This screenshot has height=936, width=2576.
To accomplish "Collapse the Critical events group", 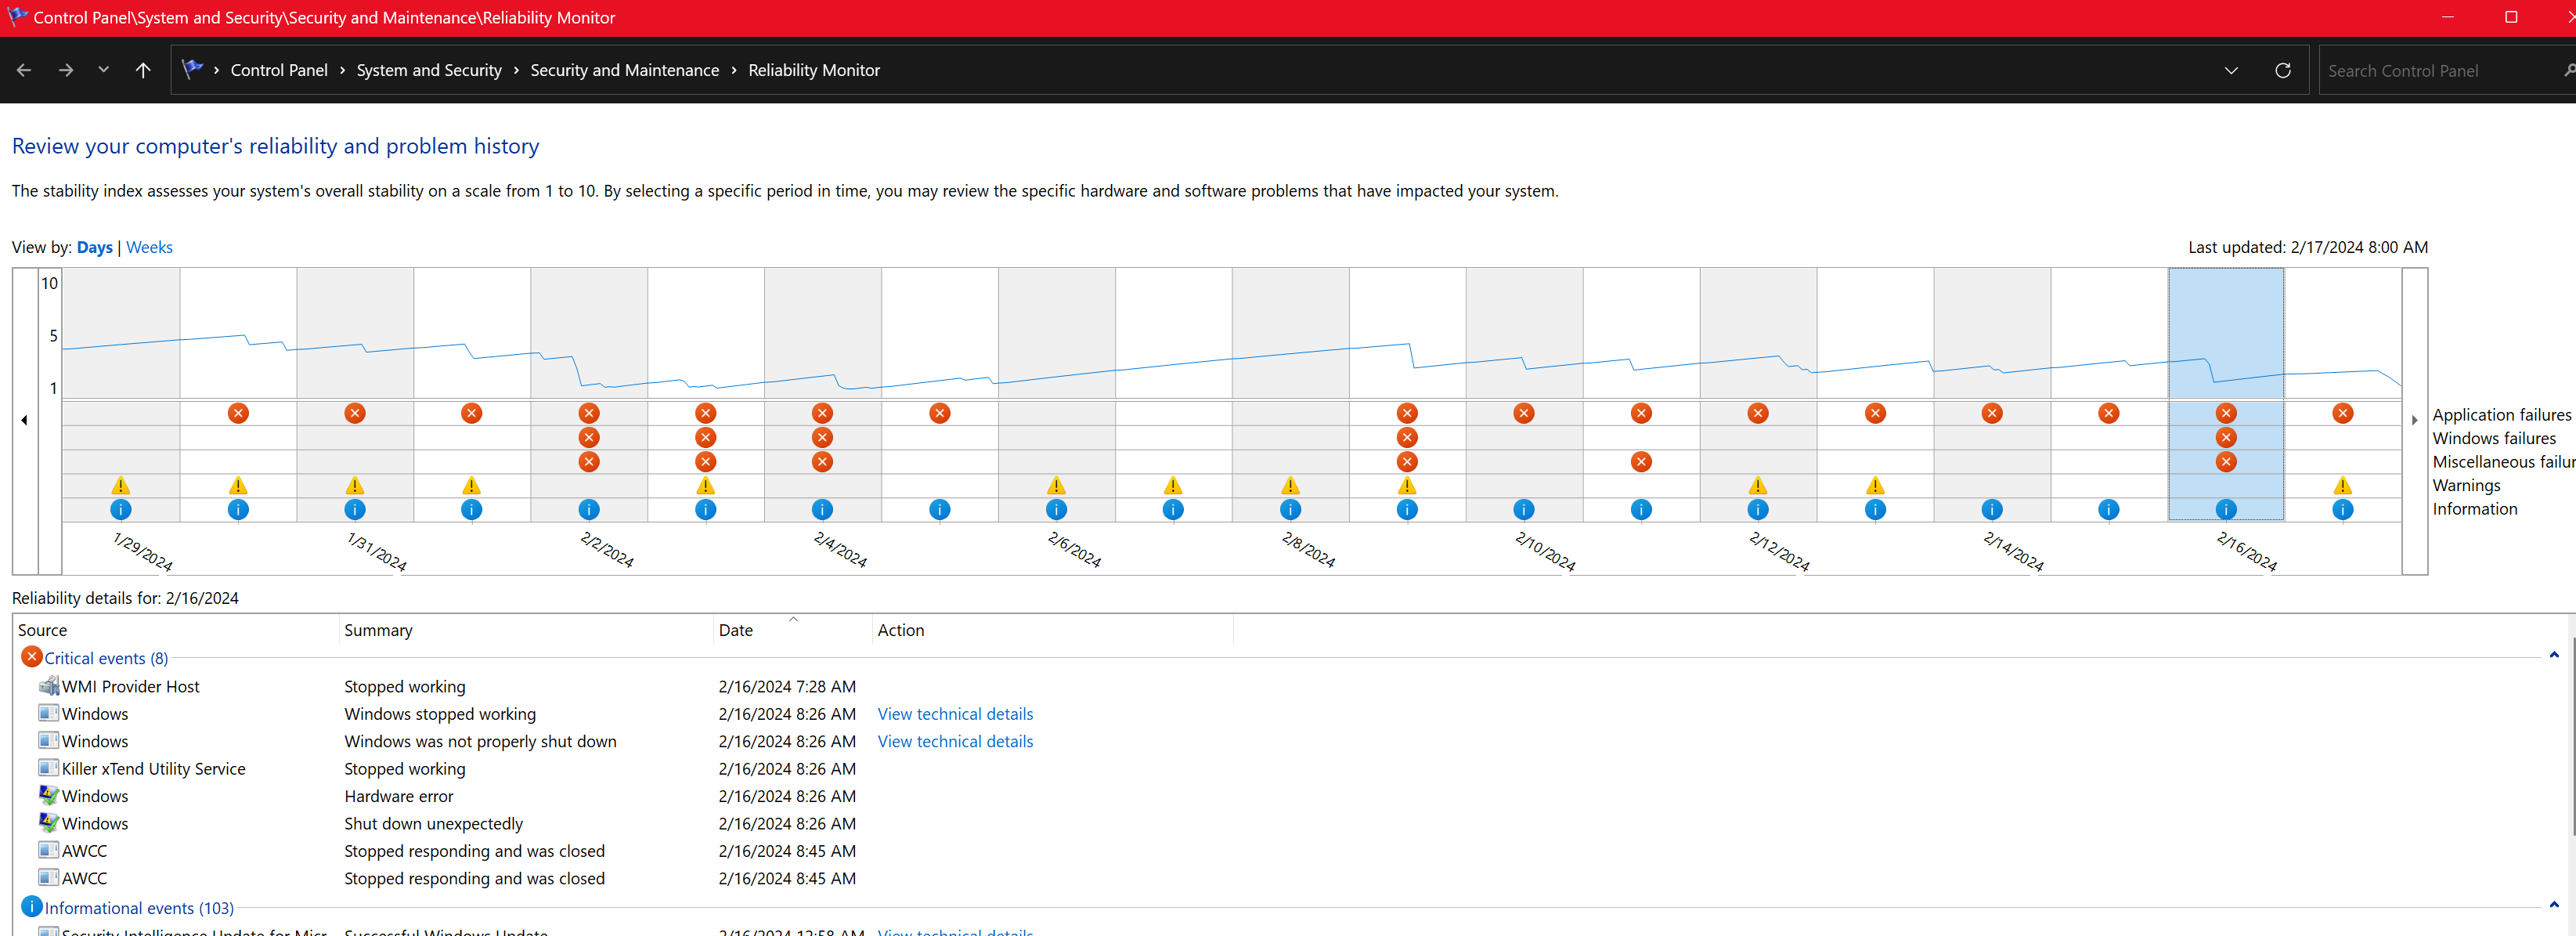I will pos(2553,655).
